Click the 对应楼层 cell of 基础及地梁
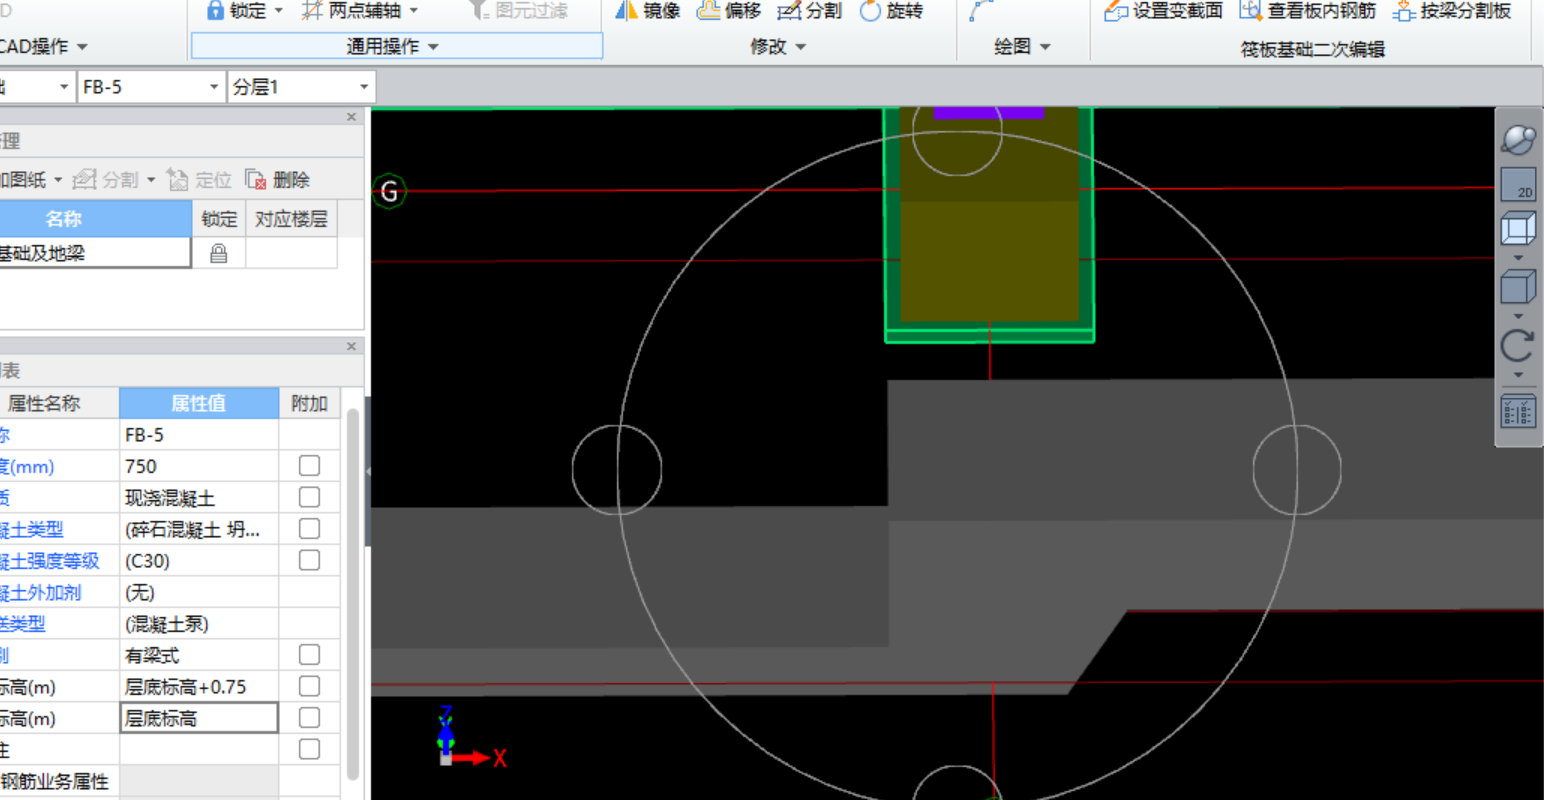 point(291,253)
